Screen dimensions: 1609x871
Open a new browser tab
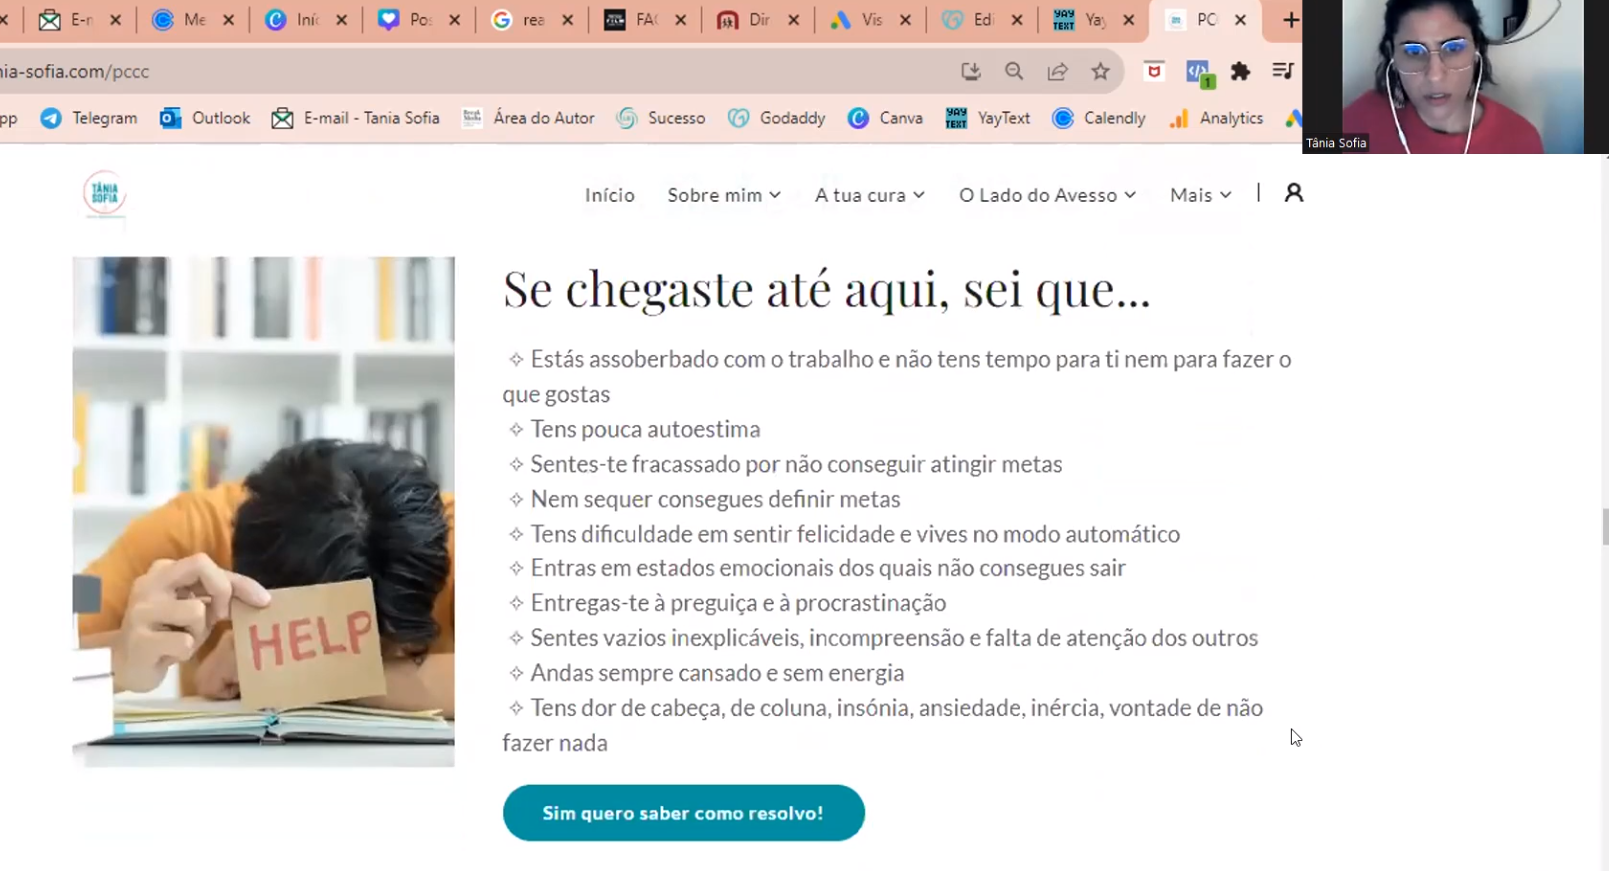click(1290, 20)
